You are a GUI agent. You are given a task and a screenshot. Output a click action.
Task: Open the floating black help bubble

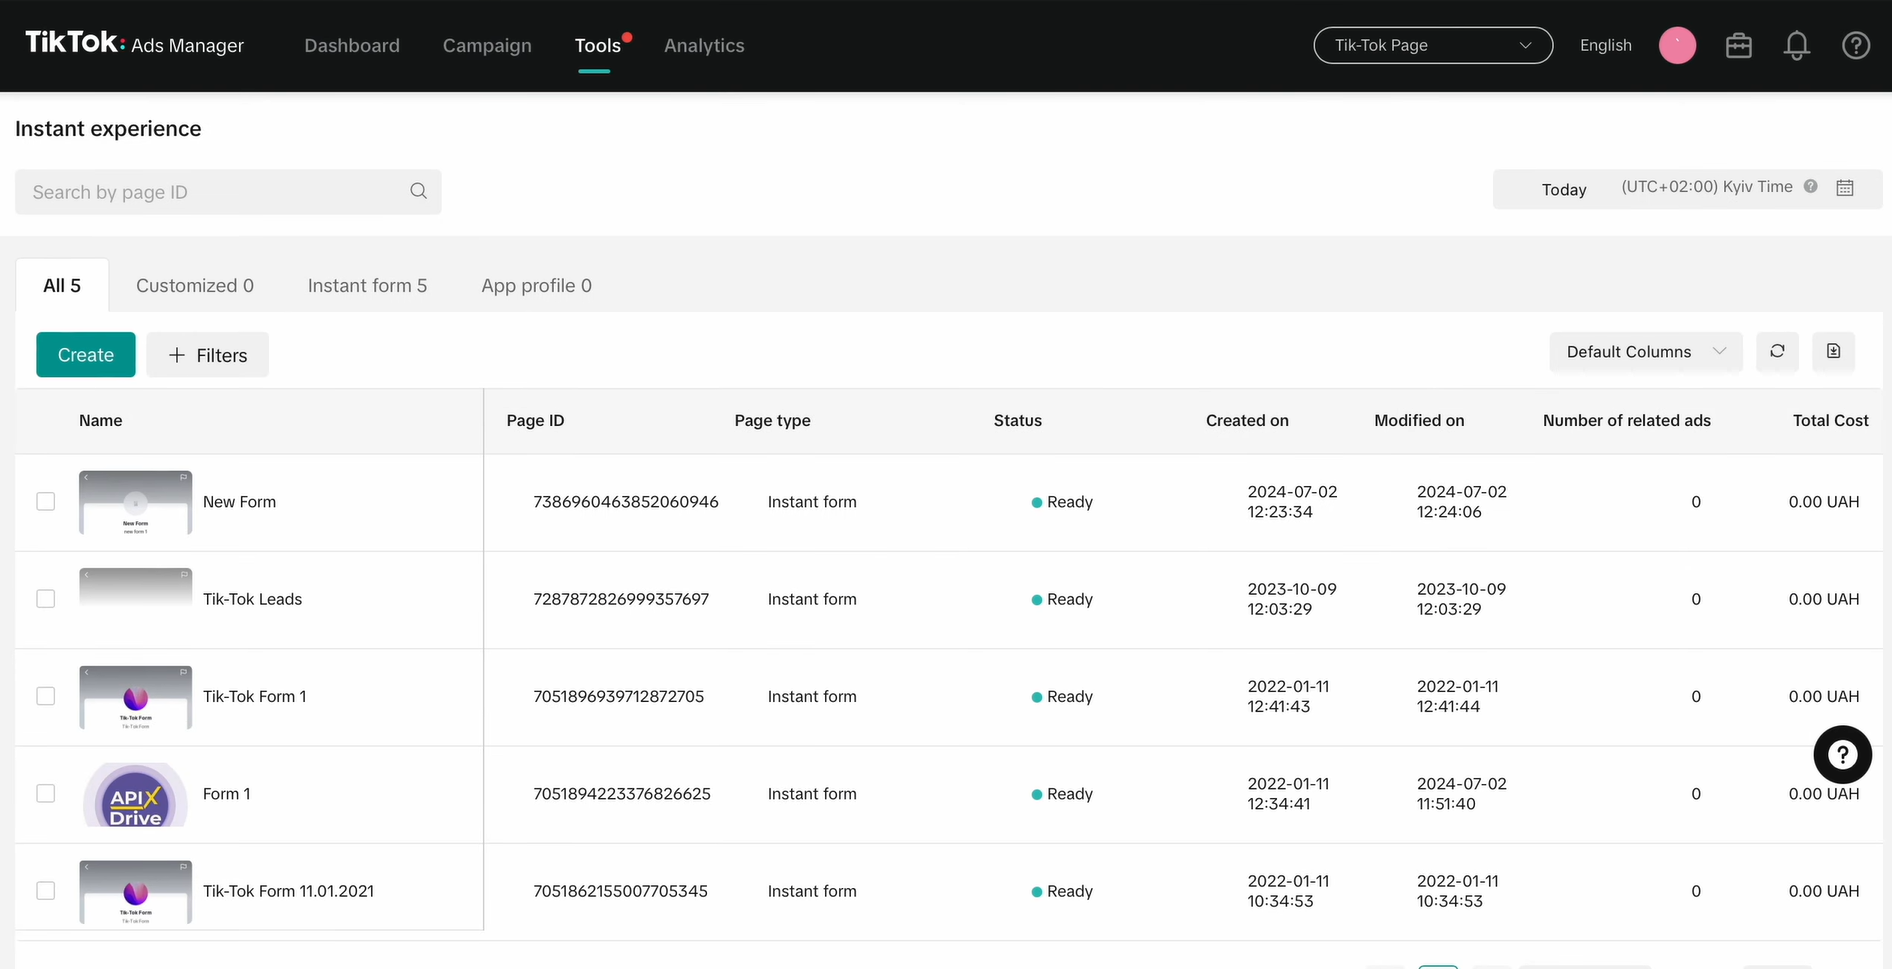tap(1842, 754)
